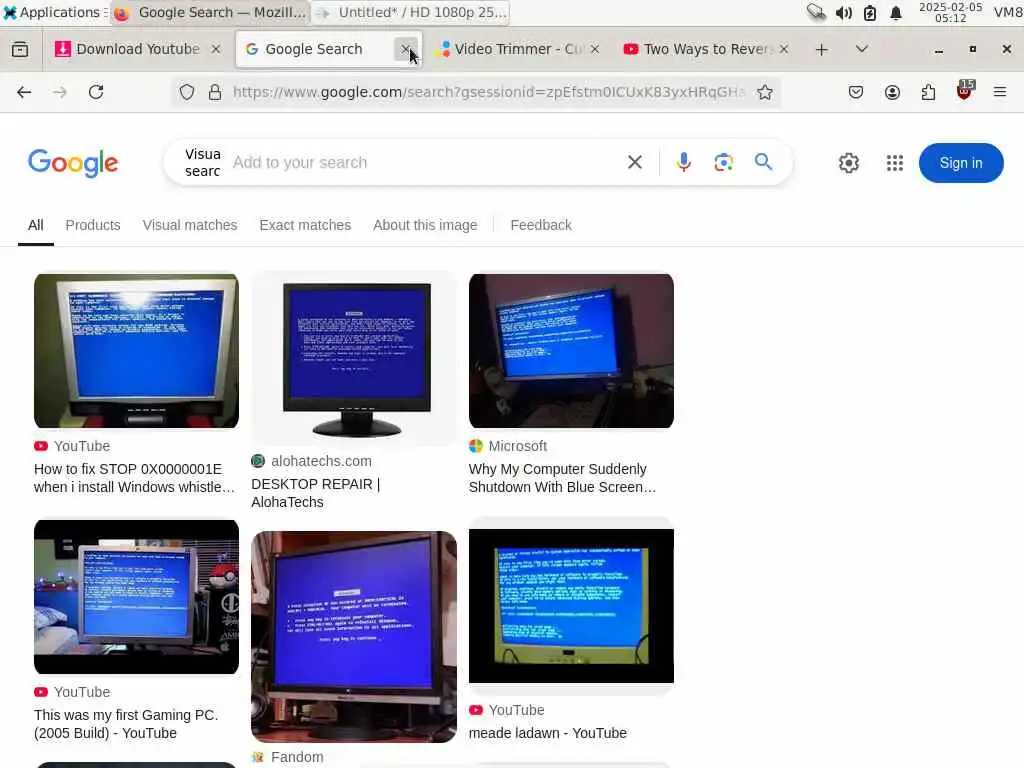Open Firefox account icon
Screen dimensions: 1024x768
[x=892, y=92]
